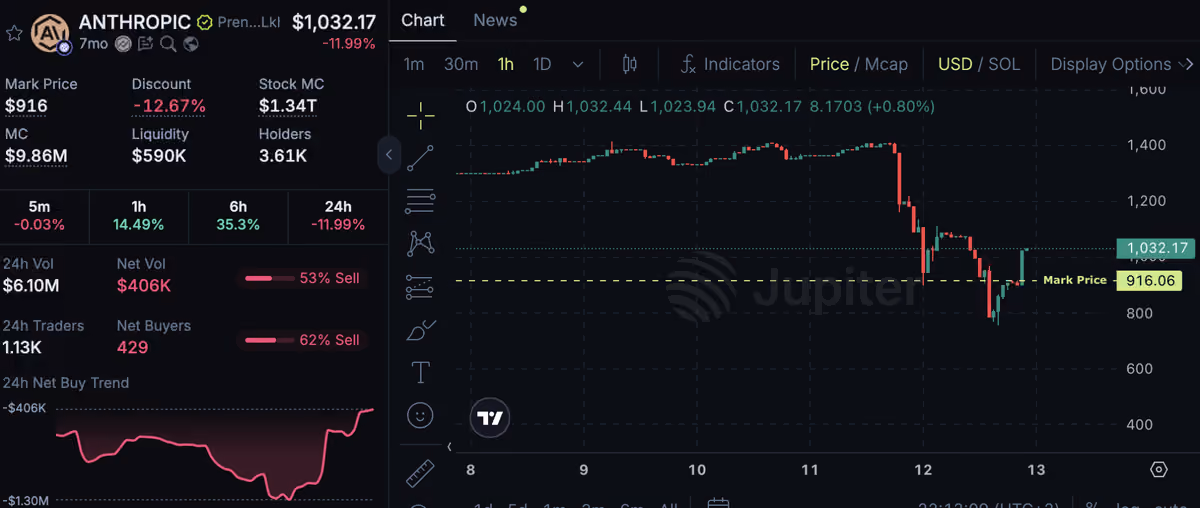The height and width of the screenshot is (508, 1200).
Task: Click the 62% Sell traders bar
Action: pos(301,340)
